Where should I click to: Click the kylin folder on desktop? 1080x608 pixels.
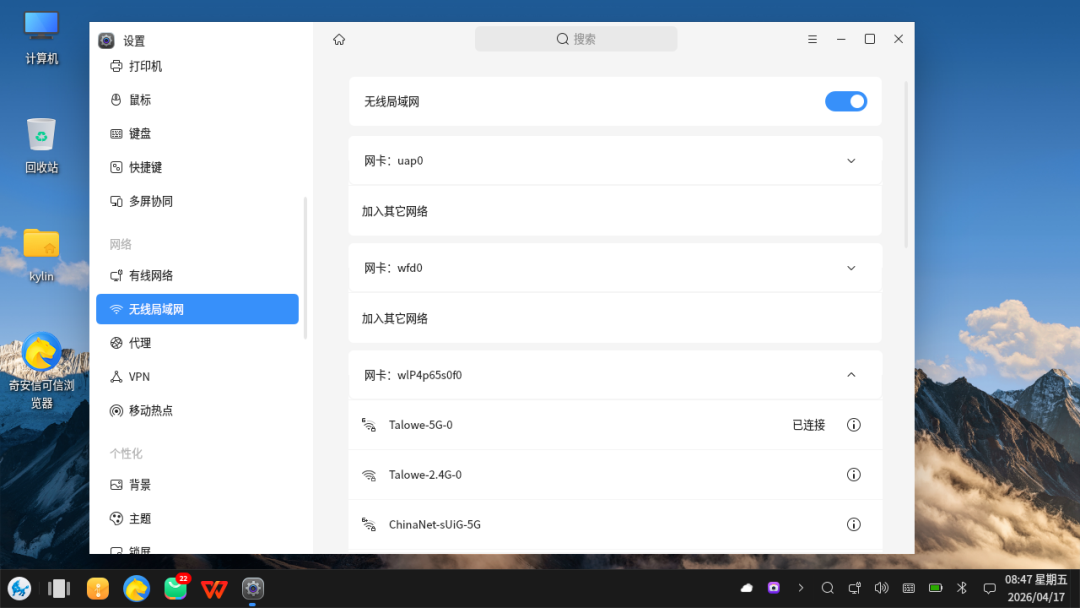(x=41, y=255)
